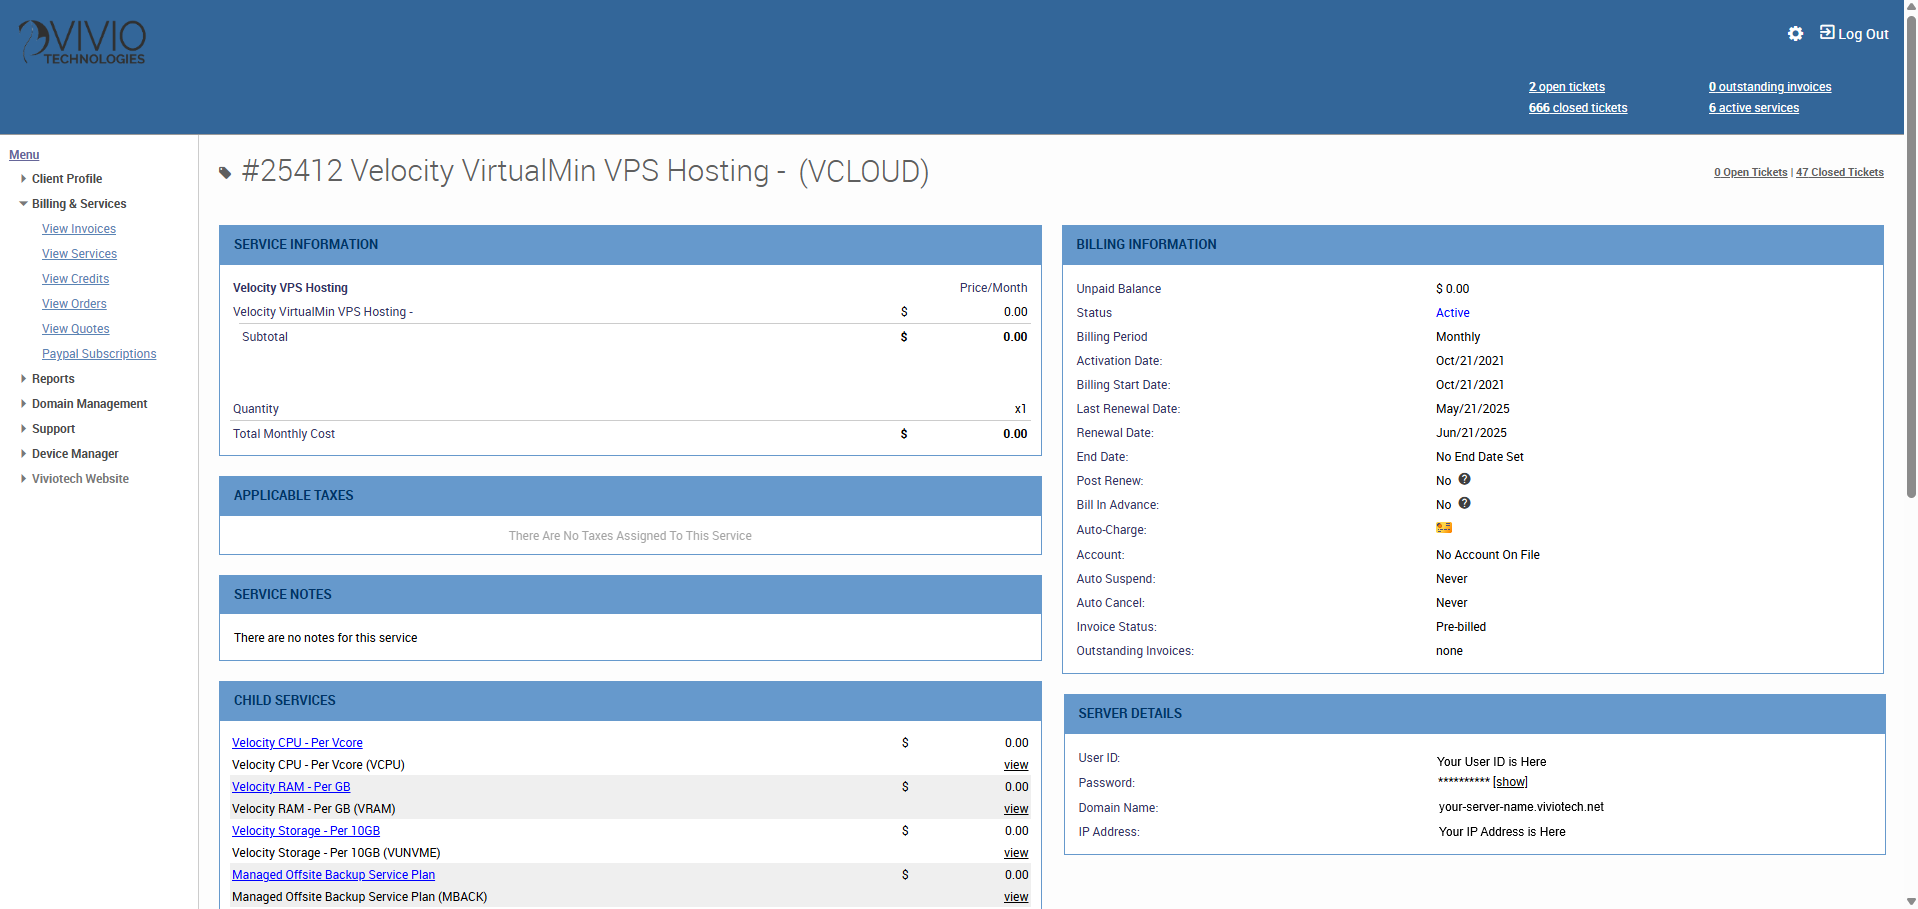1918x909 pixels.
Task: Open the 6 active services link
Action: point(1753,108)
